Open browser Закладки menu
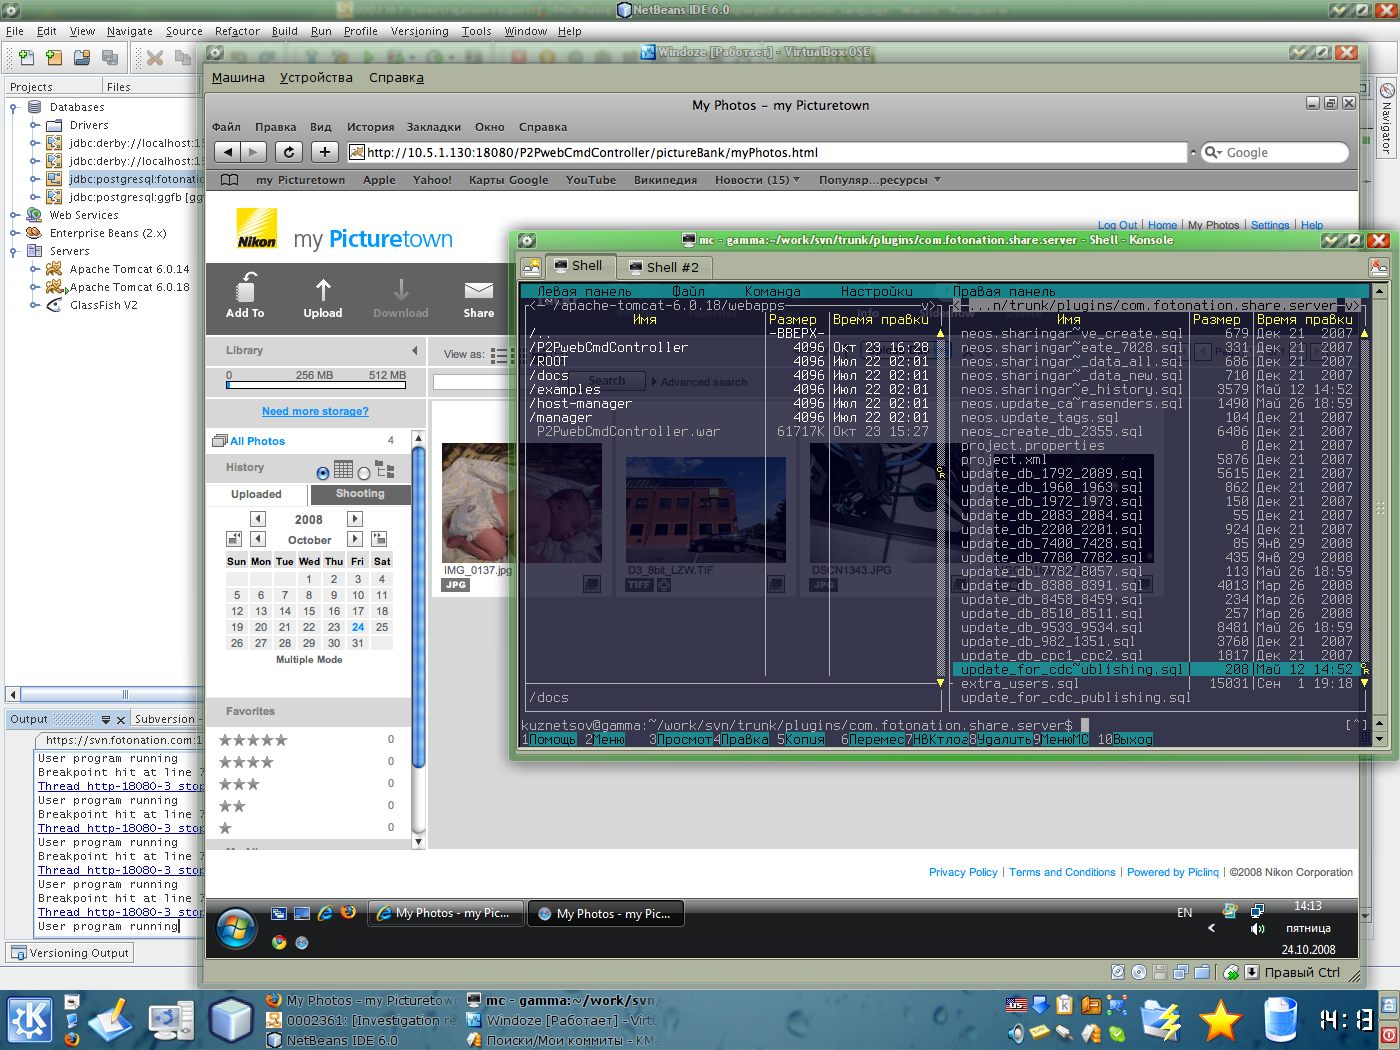1400x1050 pixels. click(433, 127)
